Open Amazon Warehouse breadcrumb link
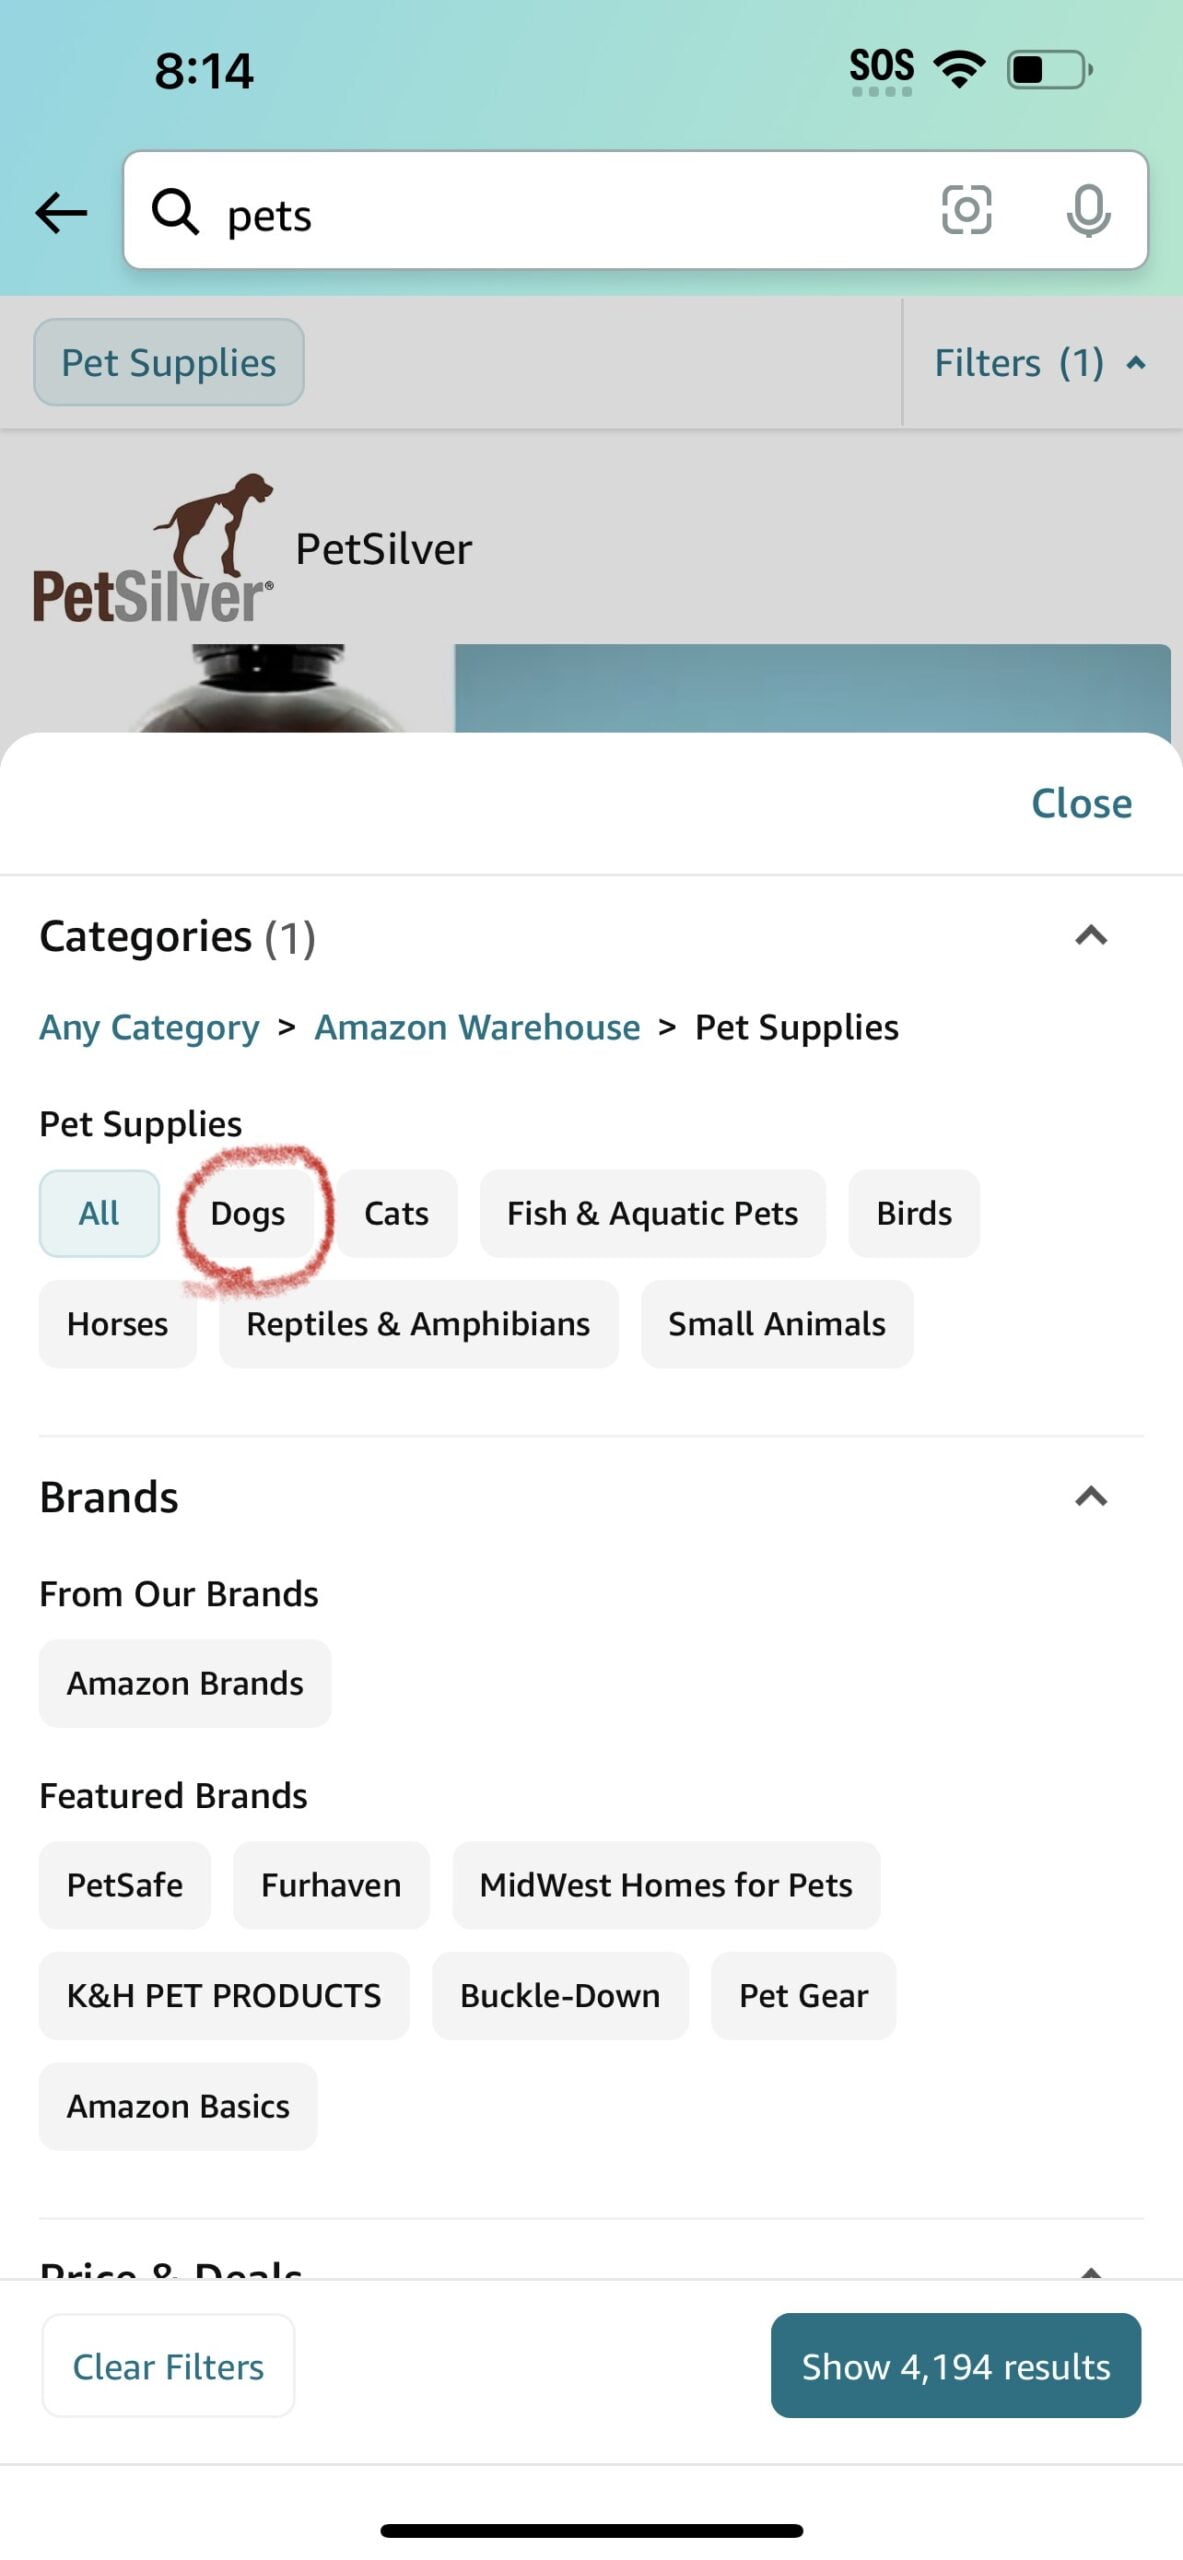This screenshot has width=1183, height=2560. [x=477, y=1027]
